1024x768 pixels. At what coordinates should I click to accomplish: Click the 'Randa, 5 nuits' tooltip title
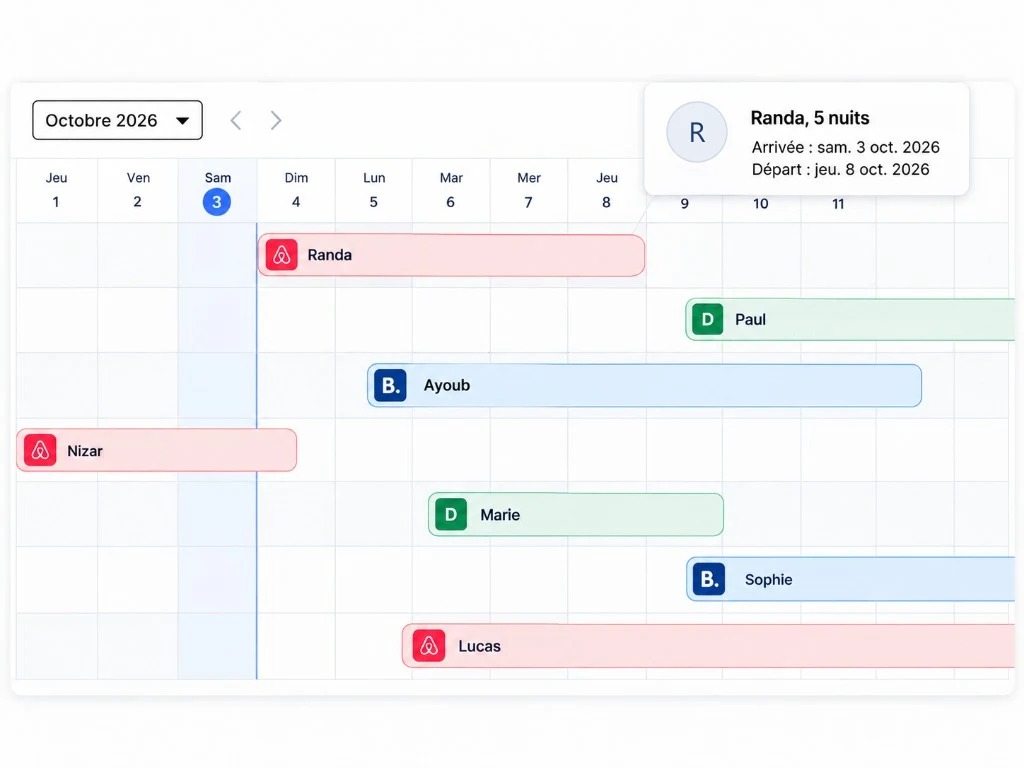[810, 118]
